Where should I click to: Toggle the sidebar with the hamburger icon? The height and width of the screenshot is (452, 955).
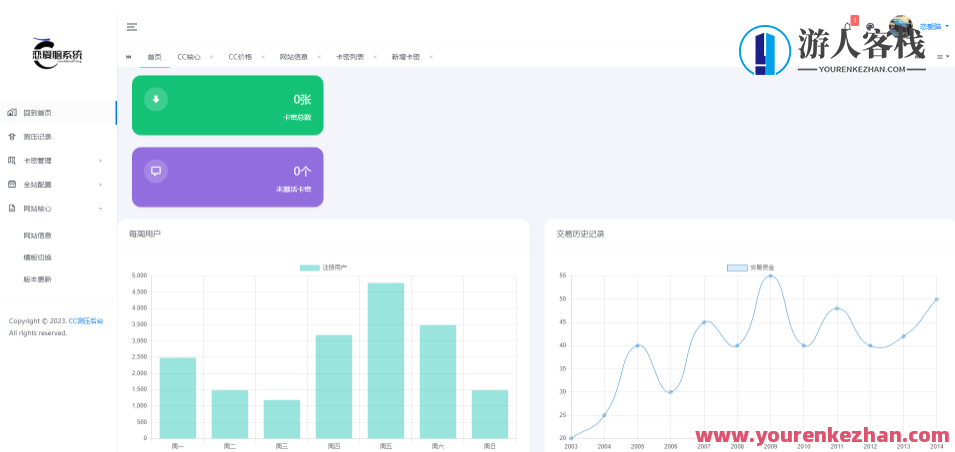click(x=132, y=27)
